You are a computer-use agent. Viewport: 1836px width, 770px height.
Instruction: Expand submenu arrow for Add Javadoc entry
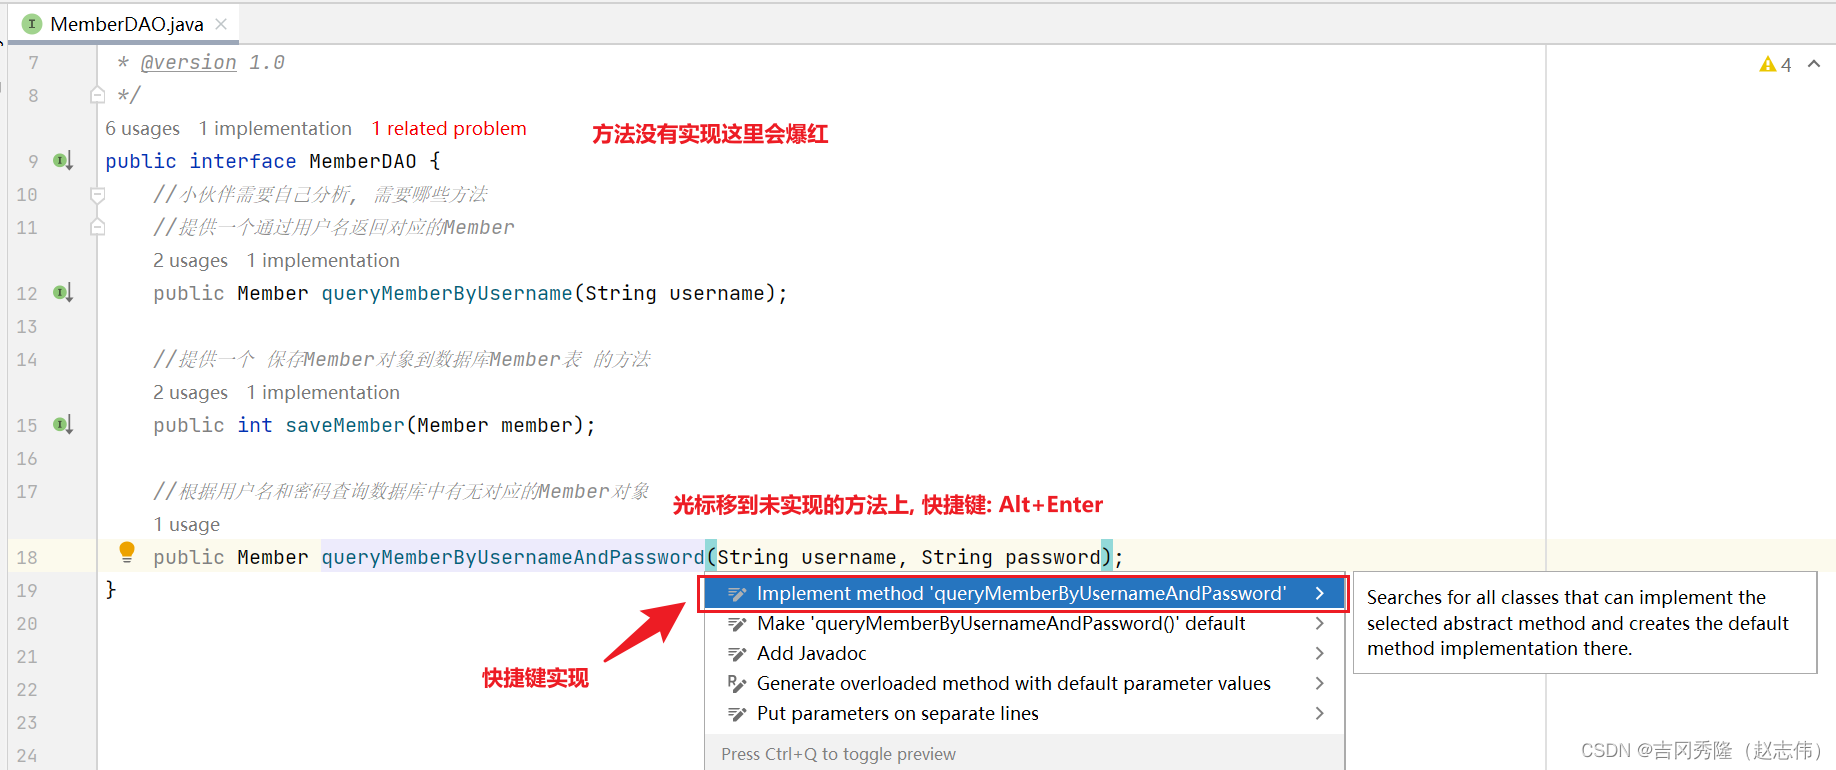tap(1320, 653)
